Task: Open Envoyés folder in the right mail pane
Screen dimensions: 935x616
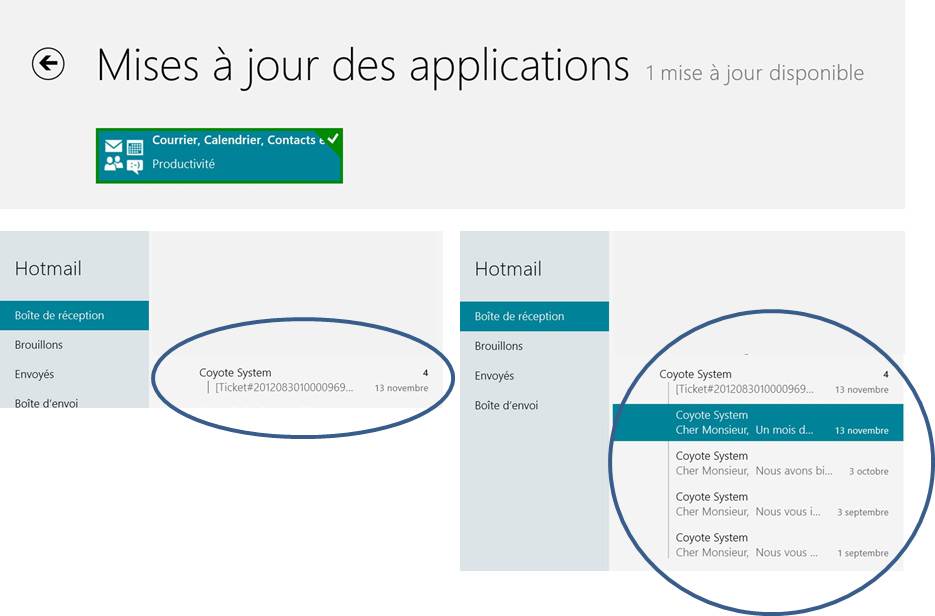Action: pos(495,376)
